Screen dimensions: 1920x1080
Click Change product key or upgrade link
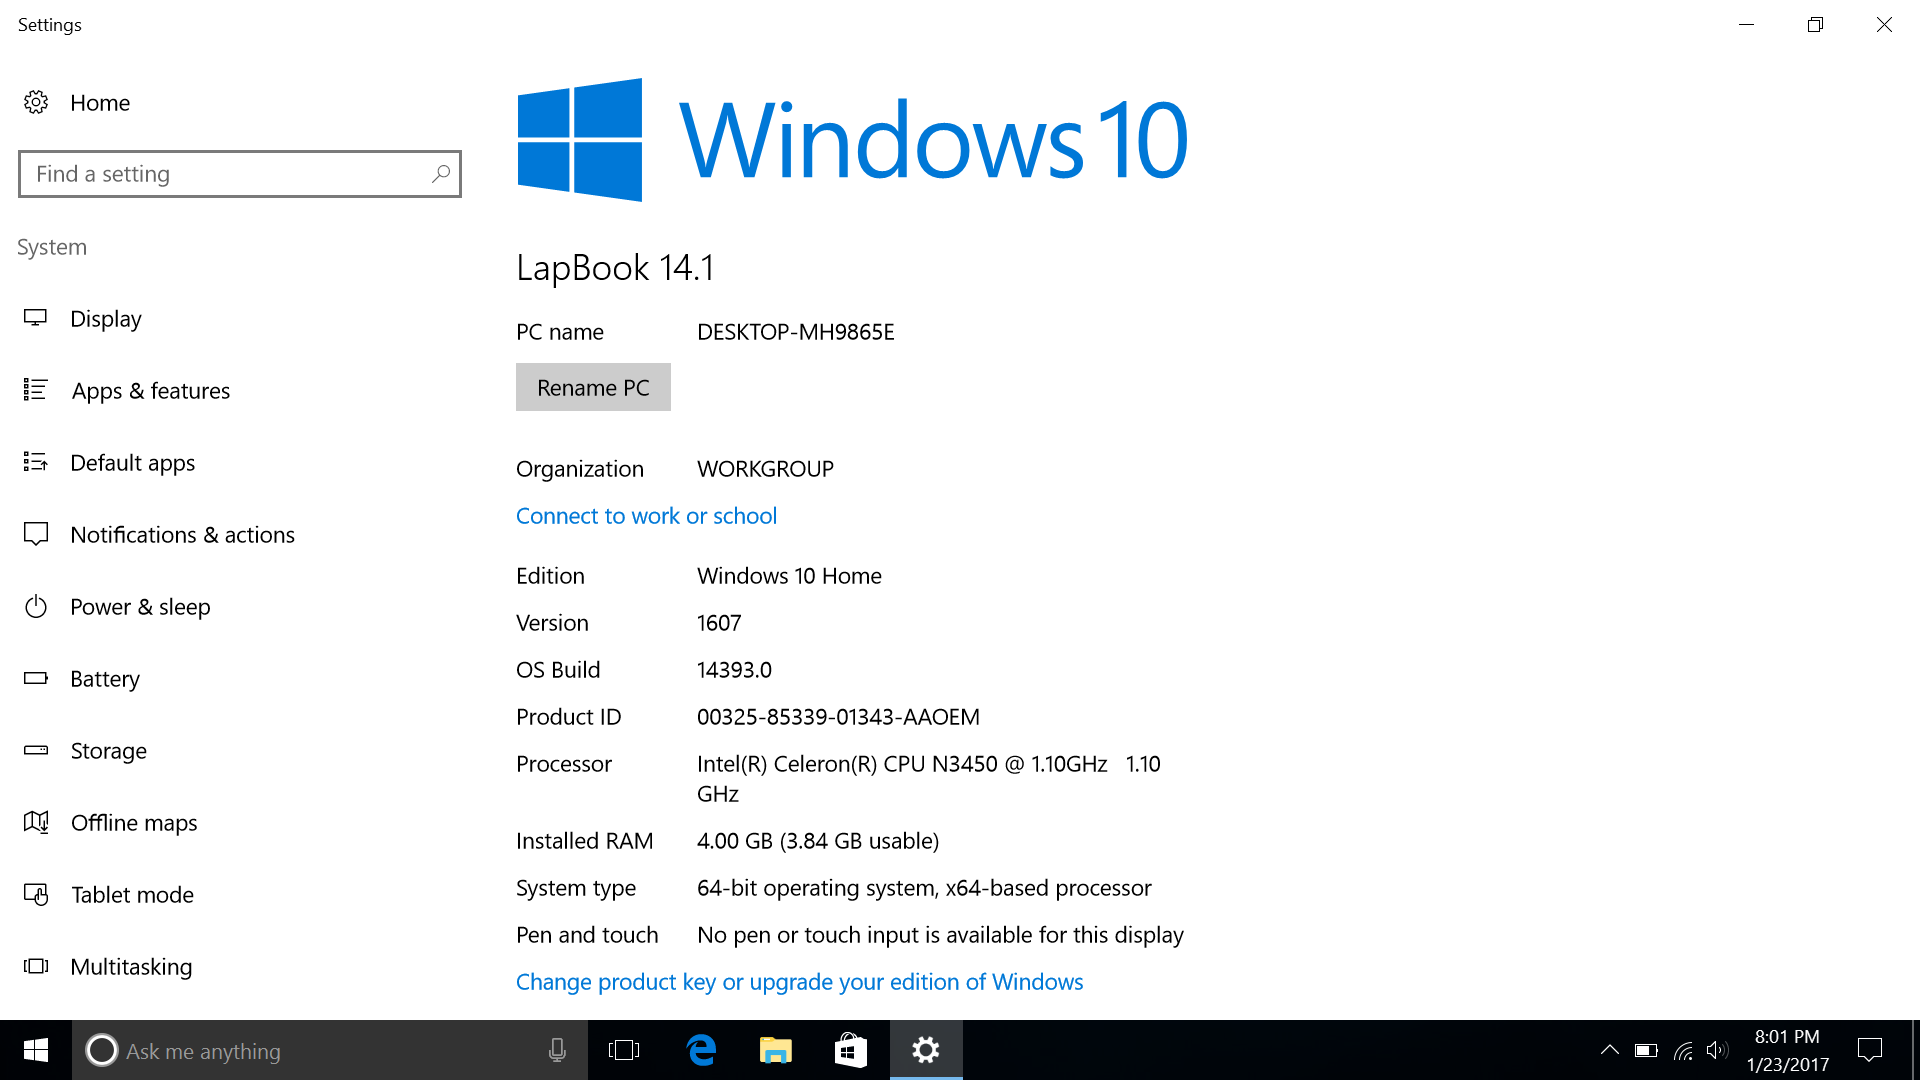click(x=799, y=982)
